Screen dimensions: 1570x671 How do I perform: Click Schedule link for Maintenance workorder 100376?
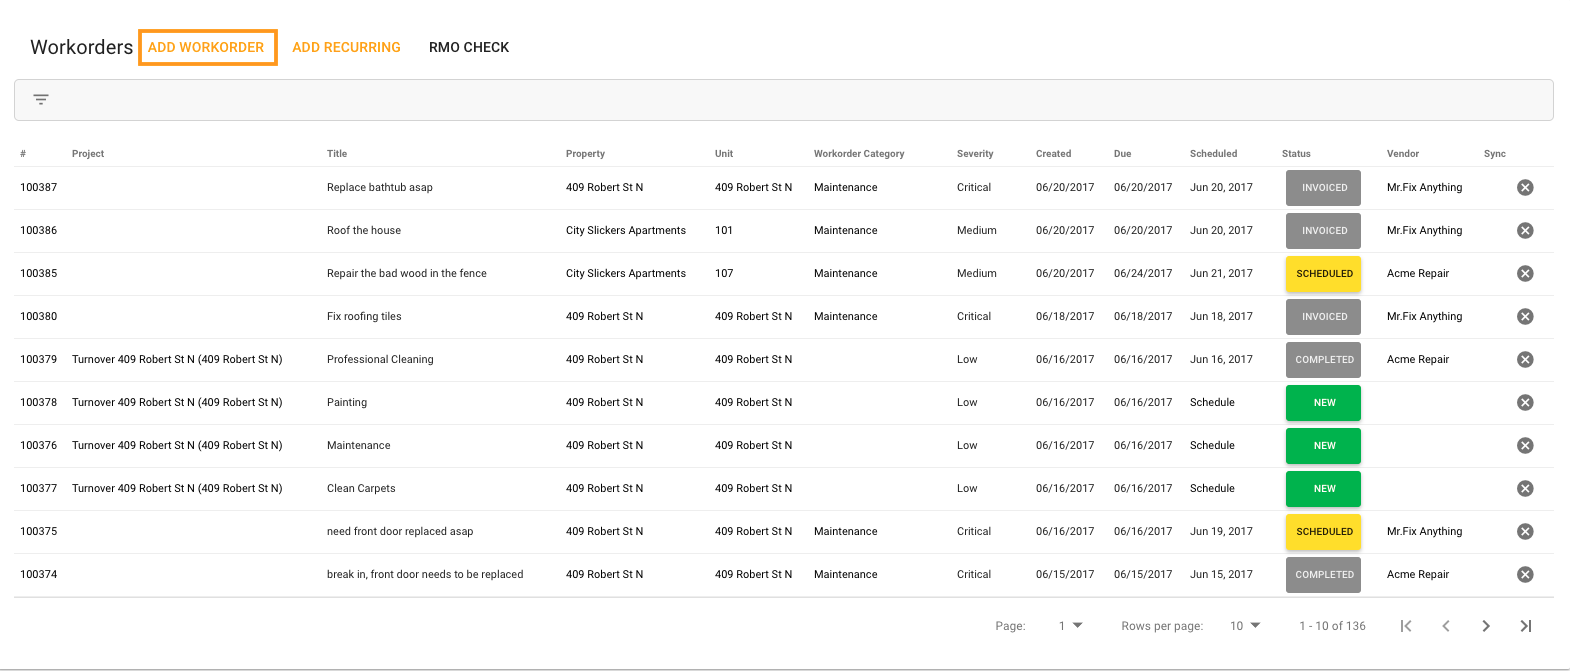1212,445
